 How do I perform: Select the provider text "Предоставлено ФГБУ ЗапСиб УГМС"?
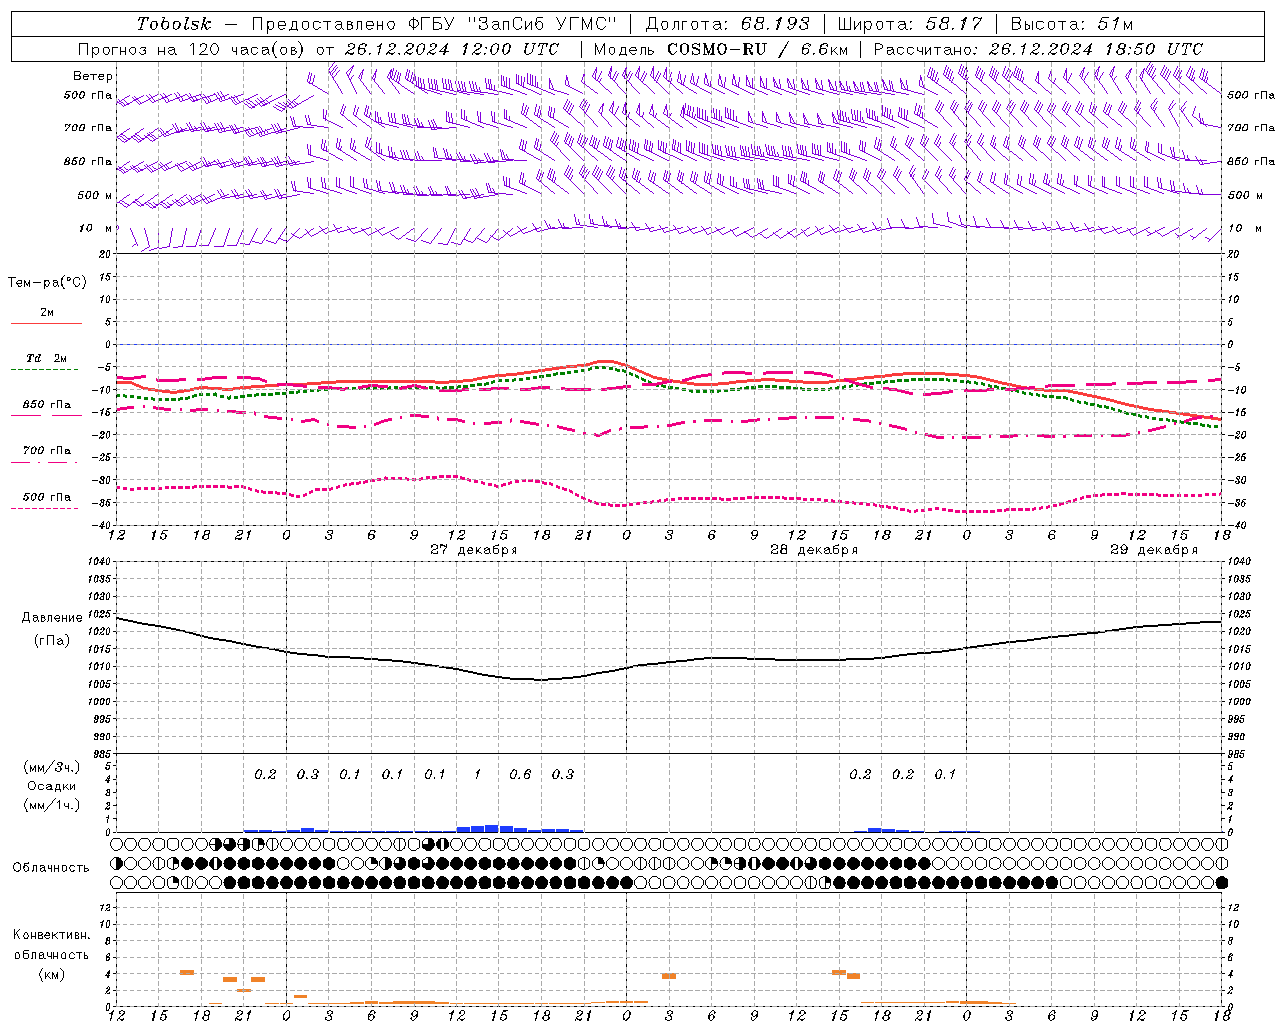434,24
